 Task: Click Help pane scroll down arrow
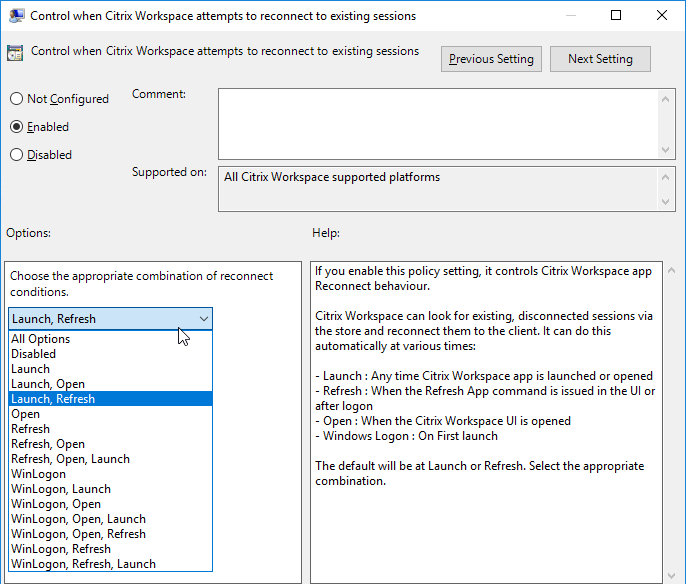click(x=672, y=576)
